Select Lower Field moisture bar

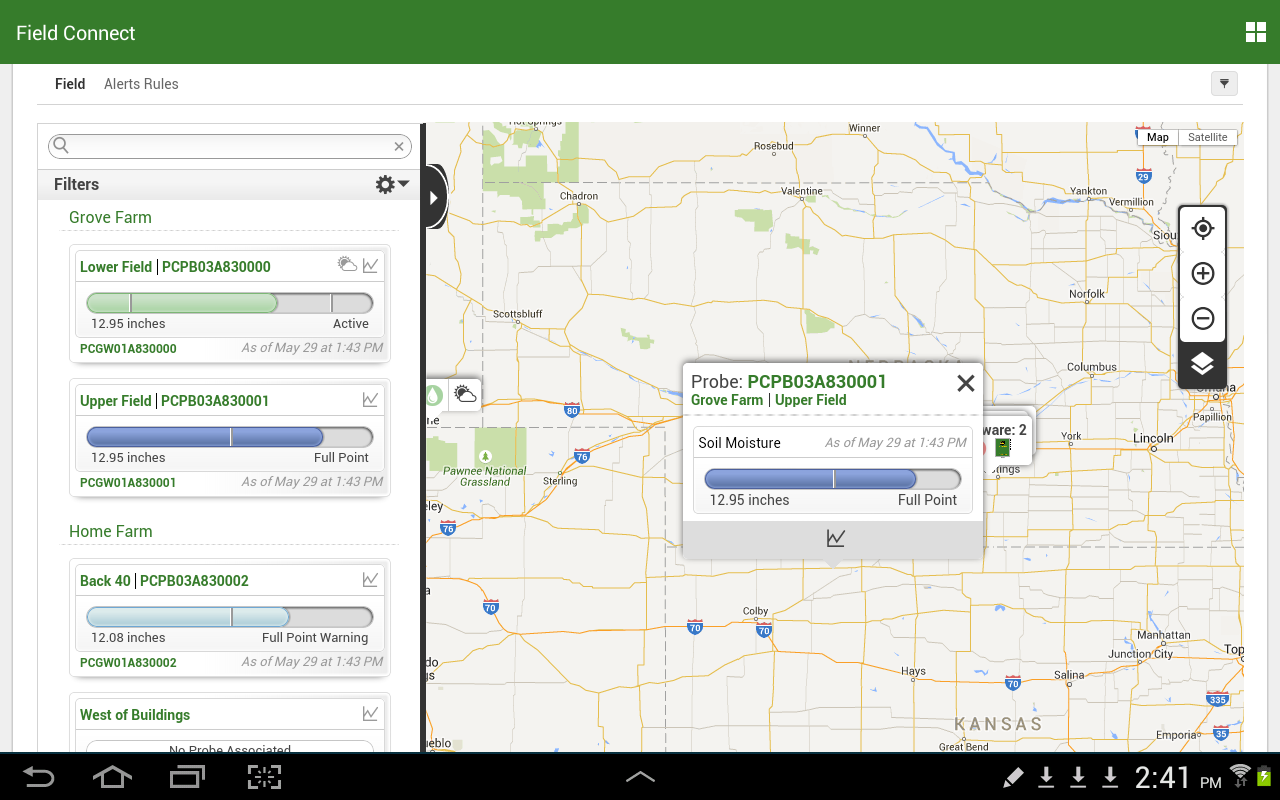230,303
